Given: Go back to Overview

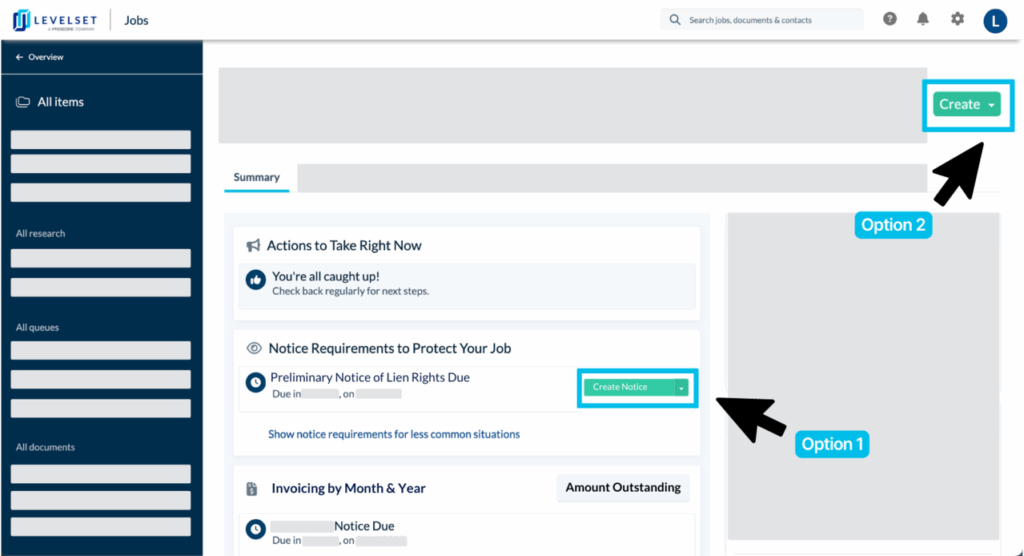Looking at the screenshot, I should [x=40, y=57].
